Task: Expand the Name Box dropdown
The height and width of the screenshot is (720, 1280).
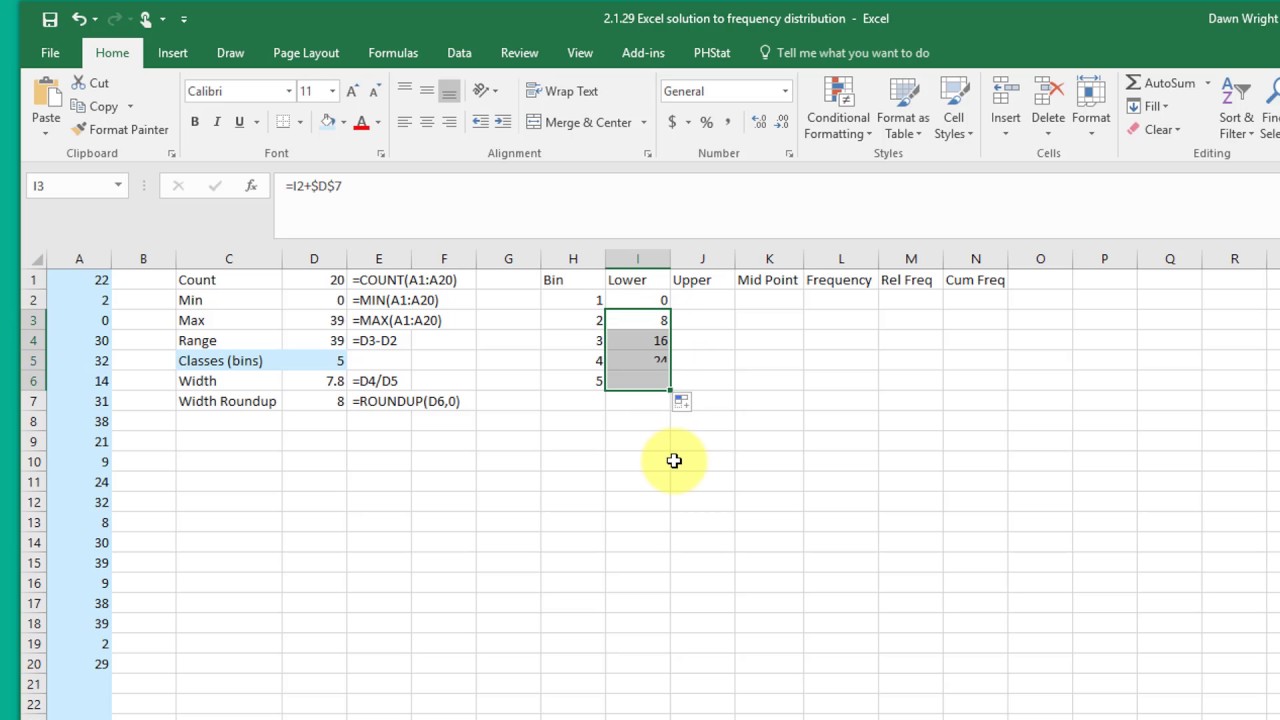Action: pyautogui.click(x=118, y=186)
